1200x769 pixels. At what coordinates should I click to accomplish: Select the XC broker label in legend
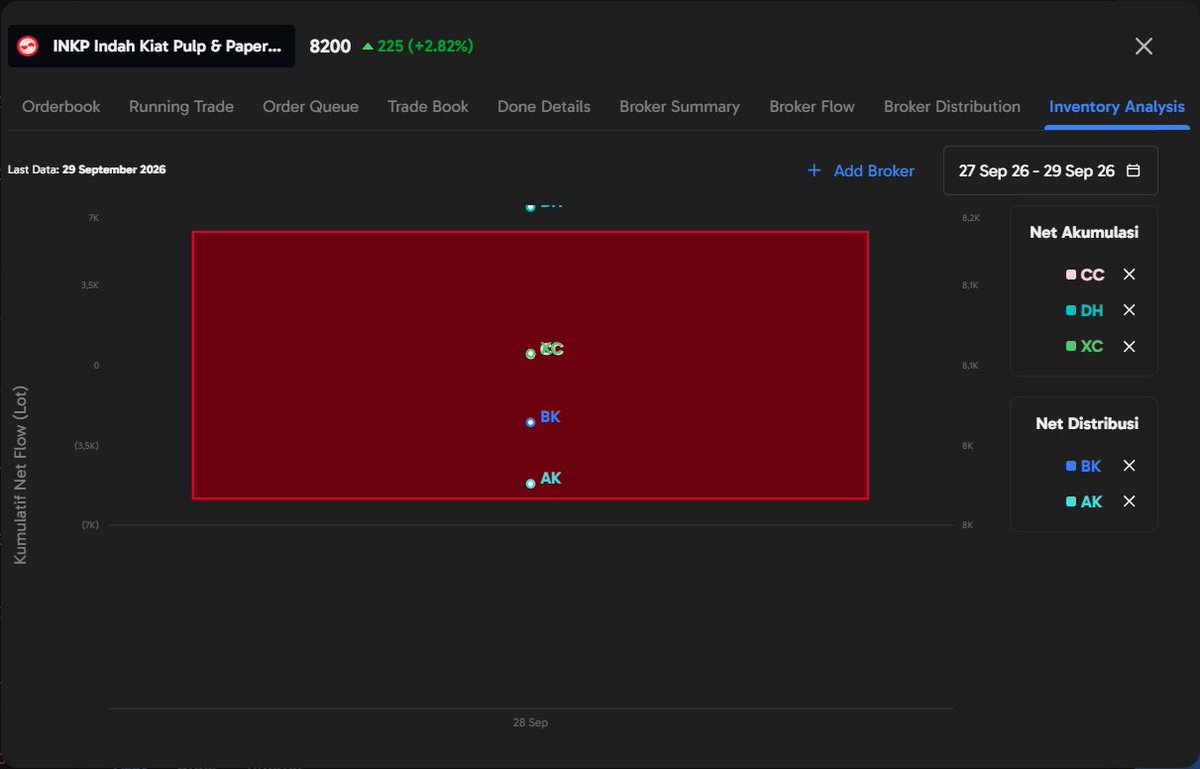coord(1092,346)
